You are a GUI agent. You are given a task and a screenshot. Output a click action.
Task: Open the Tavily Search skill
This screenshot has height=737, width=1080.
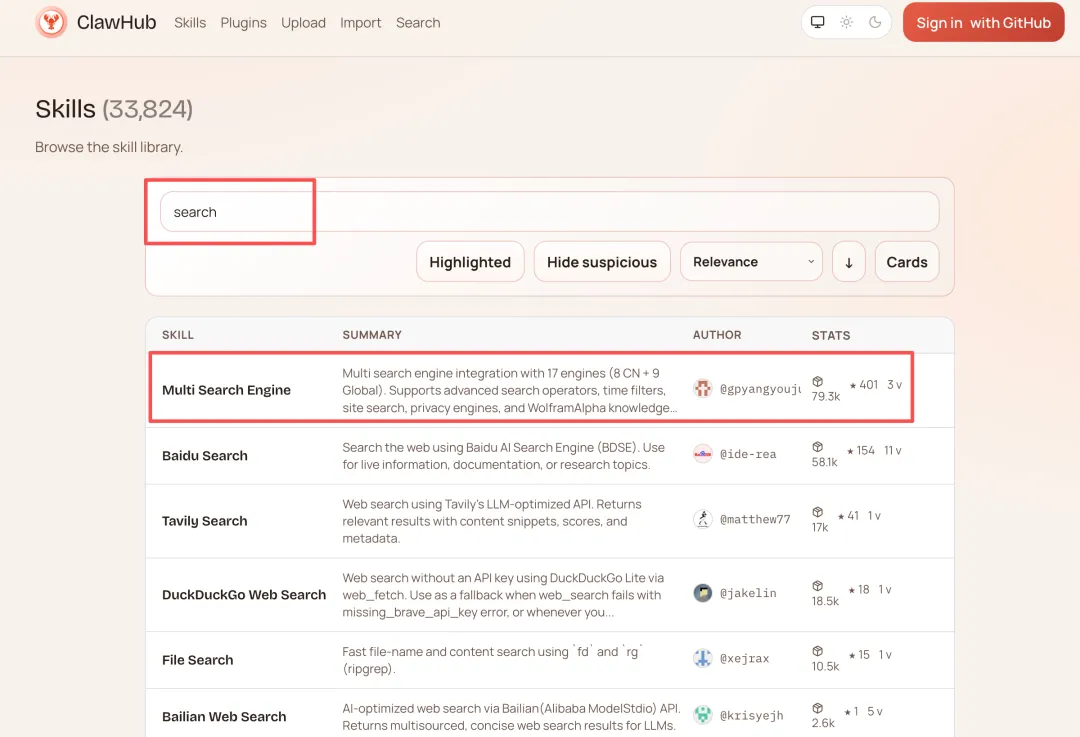tap(205, 521)
